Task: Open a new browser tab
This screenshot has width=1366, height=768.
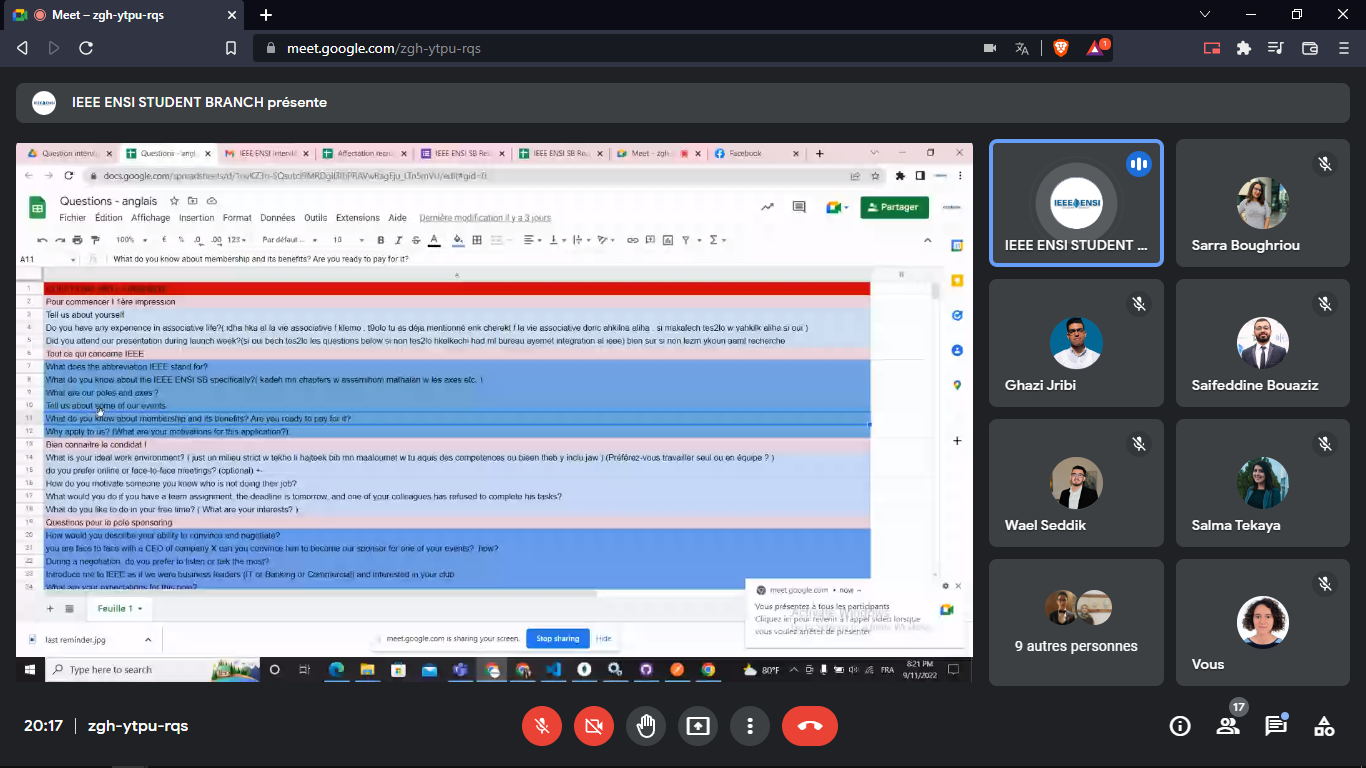Action: point(266,15)
